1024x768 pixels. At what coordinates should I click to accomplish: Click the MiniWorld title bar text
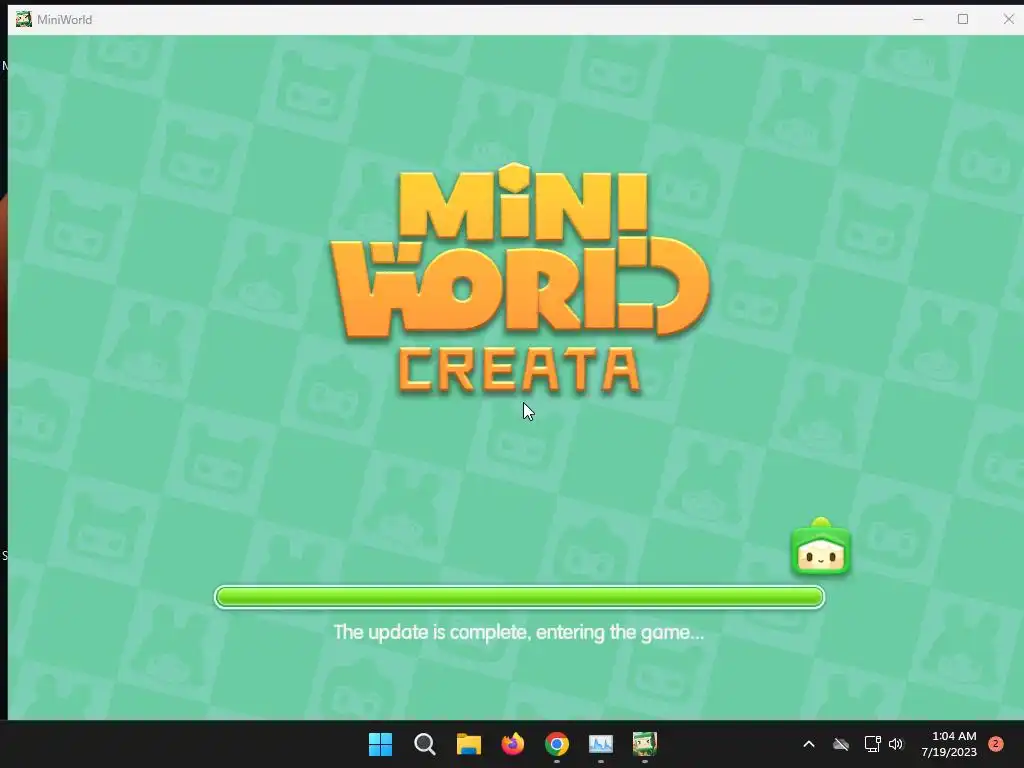pos(65,20)
